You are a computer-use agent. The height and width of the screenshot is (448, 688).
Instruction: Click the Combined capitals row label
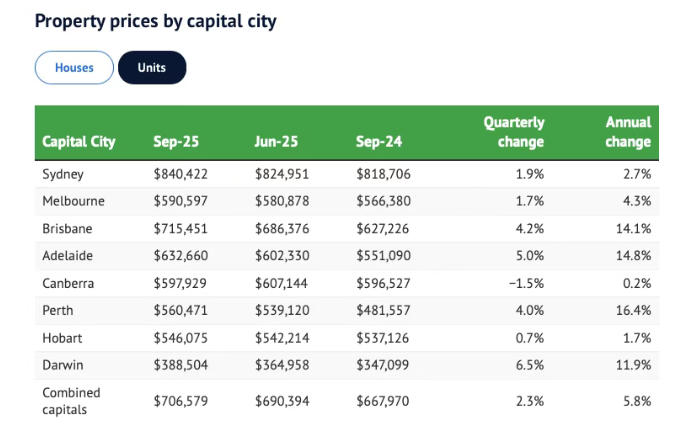point(71,401)
